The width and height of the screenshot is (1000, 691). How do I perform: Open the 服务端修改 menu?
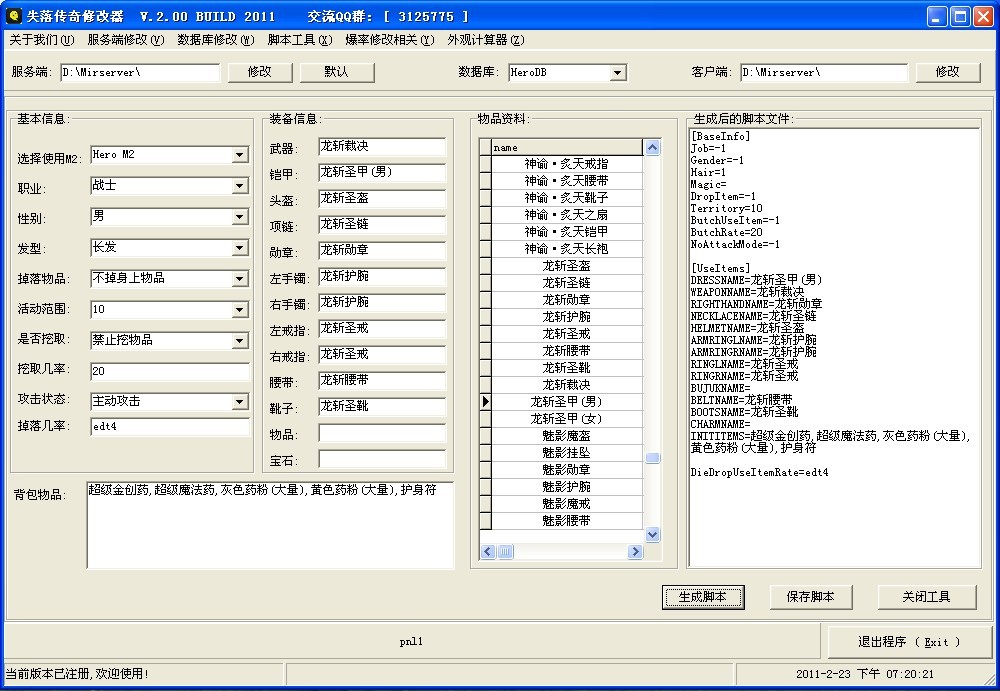125,40
